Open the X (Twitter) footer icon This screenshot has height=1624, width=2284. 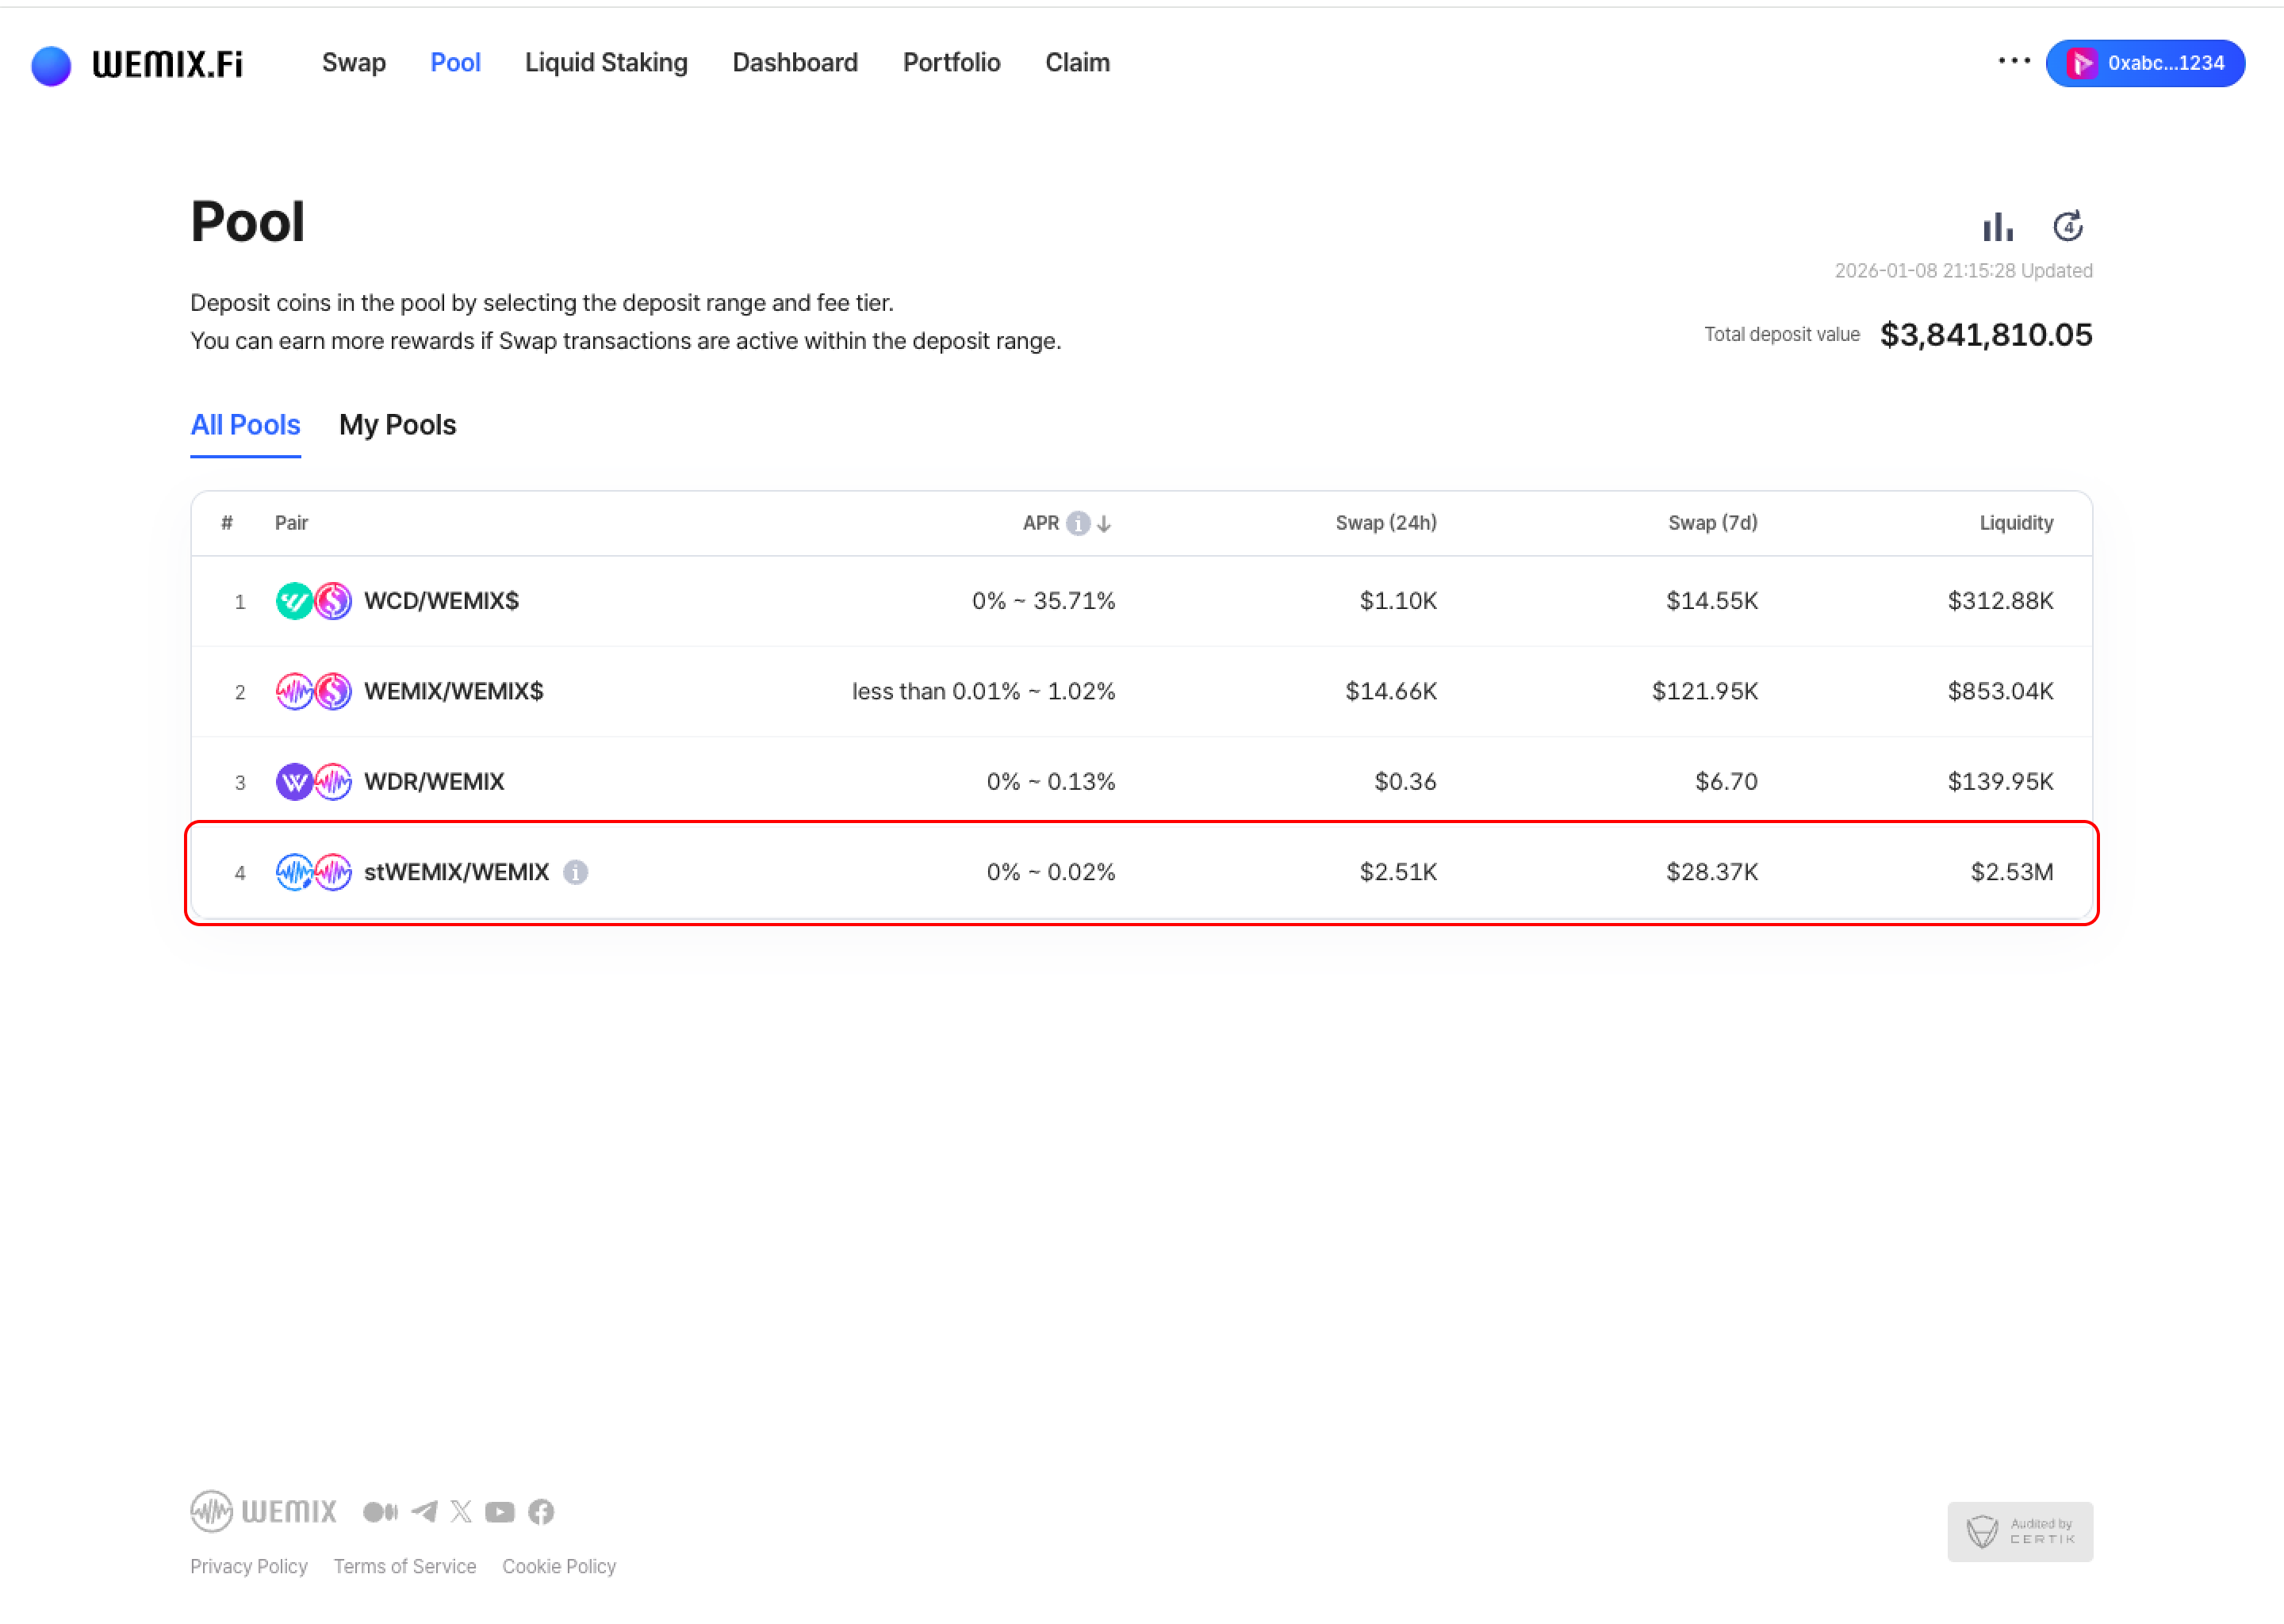[461, 1511]
